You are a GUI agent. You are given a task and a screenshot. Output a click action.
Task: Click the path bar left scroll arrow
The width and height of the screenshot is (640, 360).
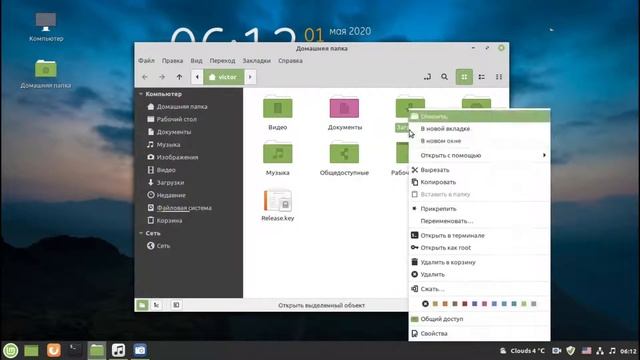point(197,77)
